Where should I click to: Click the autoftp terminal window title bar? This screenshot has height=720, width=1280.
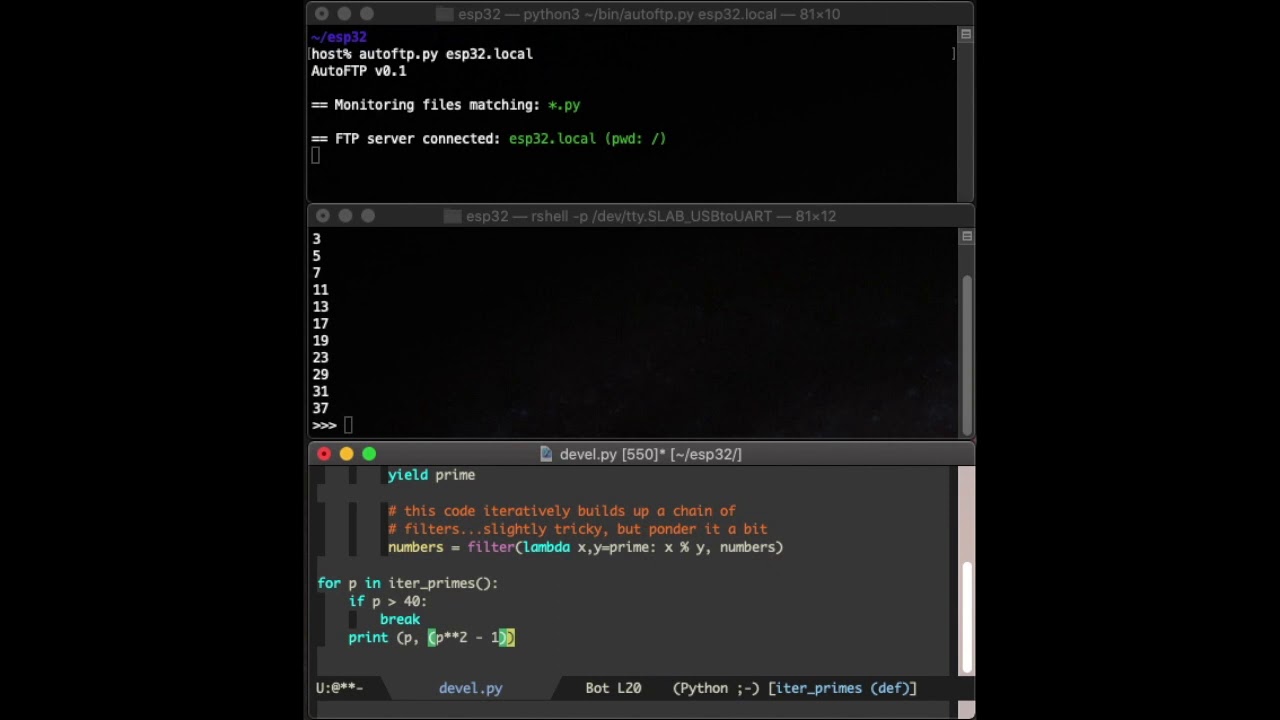point(640,14)
